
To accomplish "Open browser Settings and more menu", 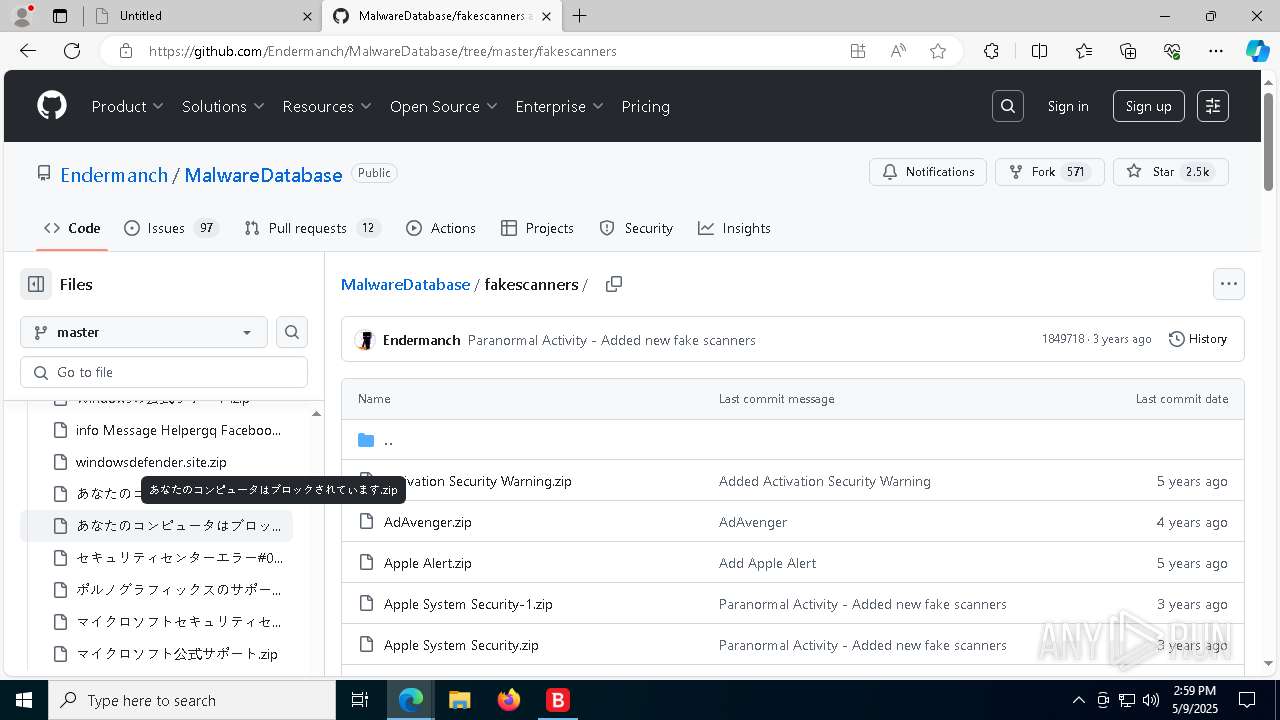I will 1216,51.
